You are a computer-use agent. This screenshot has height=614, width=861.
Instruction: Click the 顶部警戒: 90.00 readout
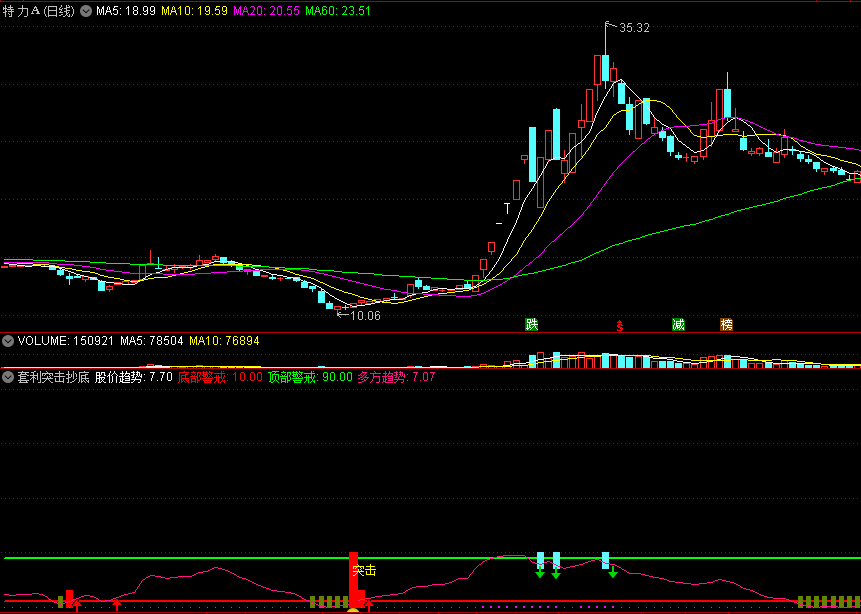tap(310, 377)
